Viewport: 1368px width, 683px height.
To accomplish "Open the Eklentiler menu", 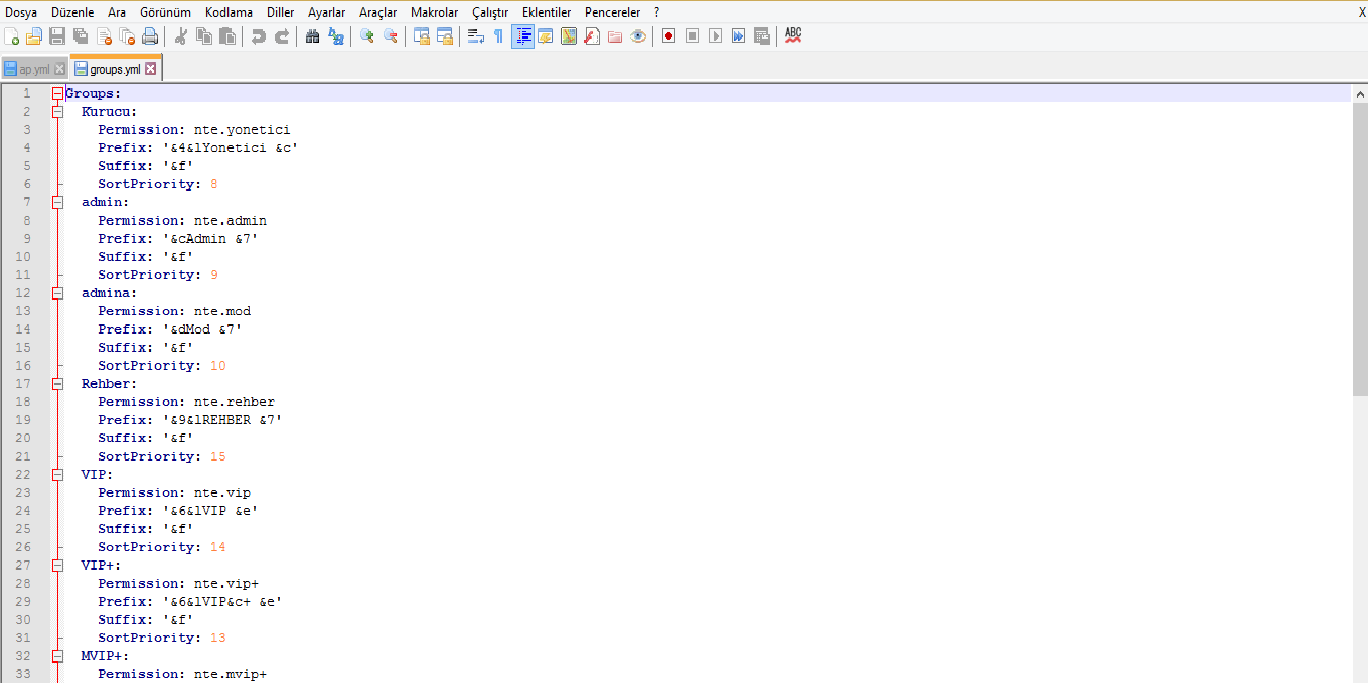I will coord(546,12).
